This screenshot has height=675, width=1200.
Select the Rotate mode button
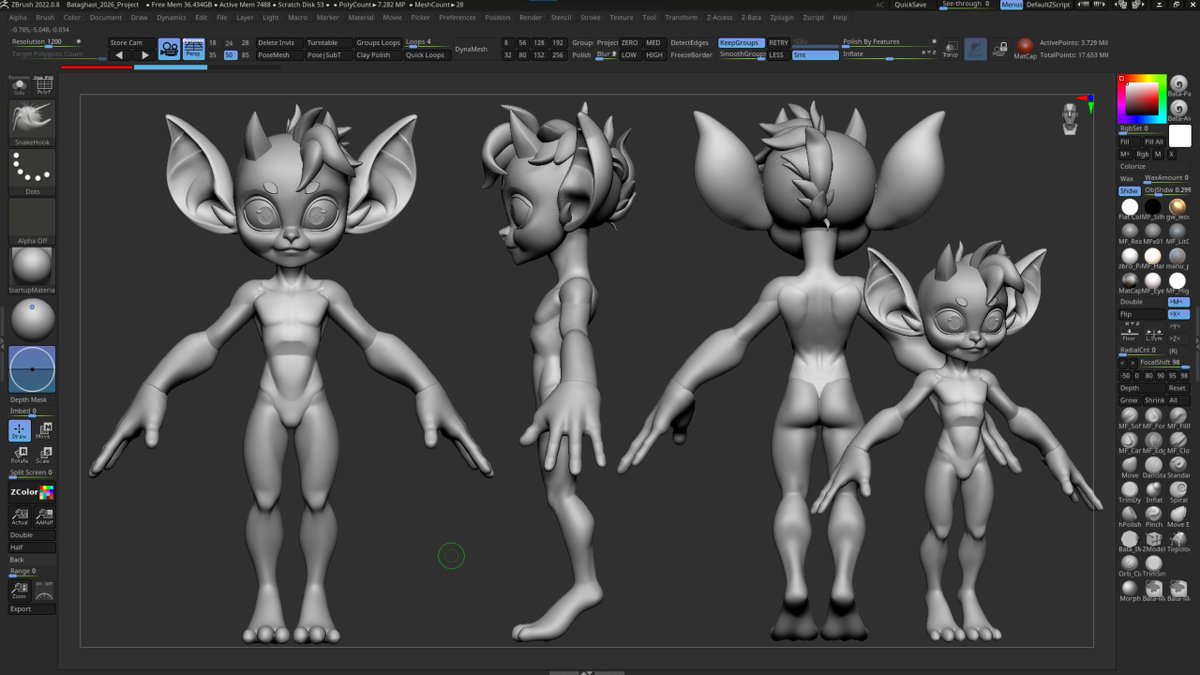20,455
